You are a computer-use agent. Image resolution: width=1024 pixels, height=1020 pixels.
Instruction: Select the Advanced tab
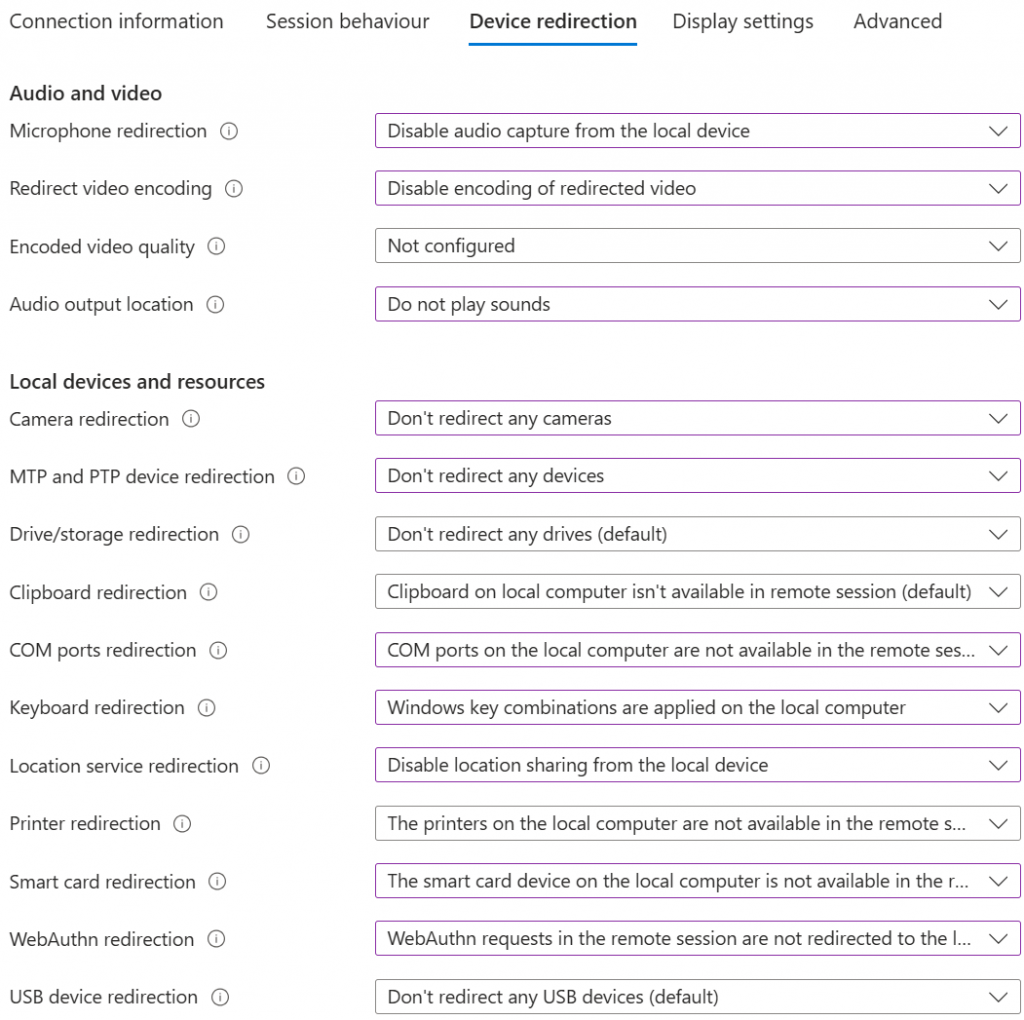click(897, 21)
